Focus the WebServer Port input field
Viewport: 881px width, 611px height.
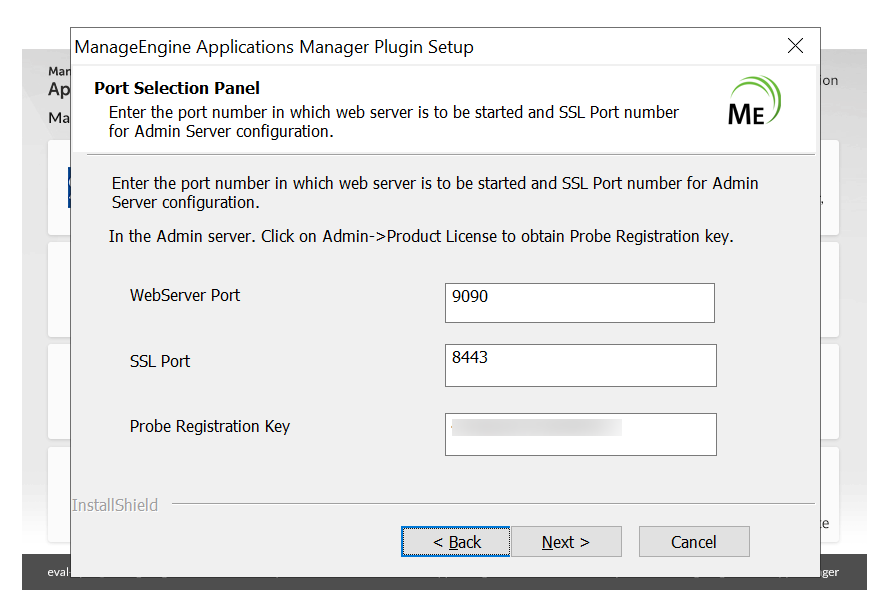(x=579, y=303)
